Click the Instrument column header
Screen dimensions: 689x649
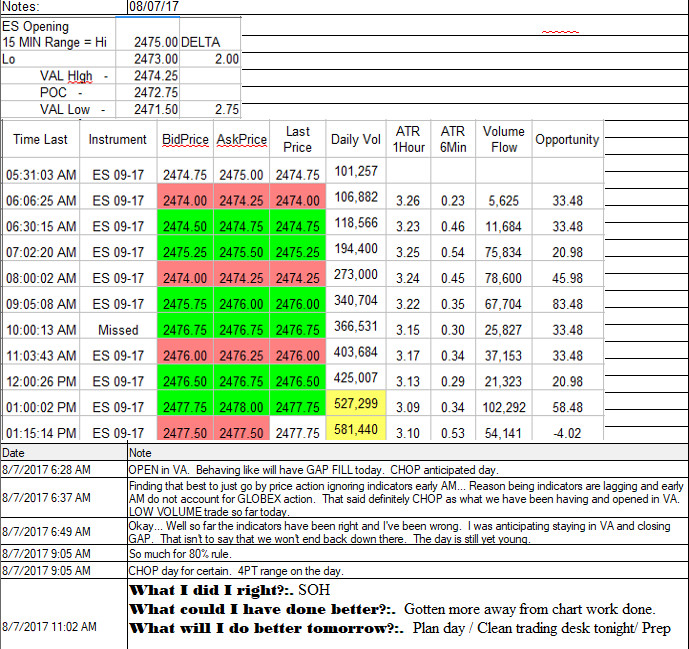pos(117,139)
